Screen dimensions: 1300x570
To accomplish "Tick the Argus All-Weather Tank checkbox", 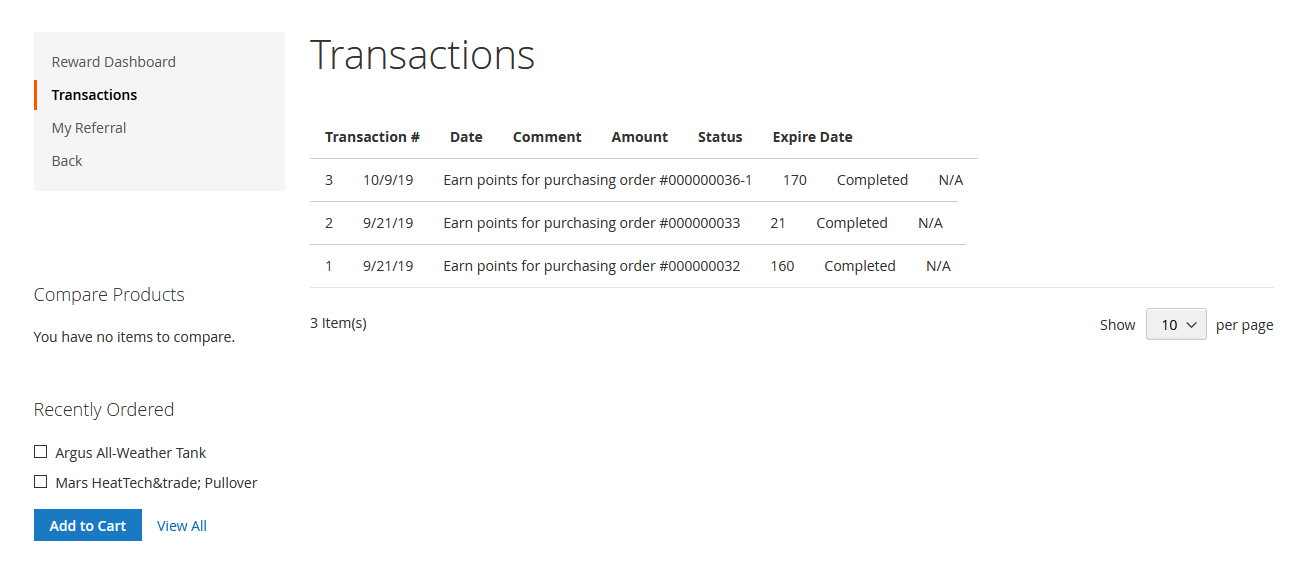I will (41, 452).
